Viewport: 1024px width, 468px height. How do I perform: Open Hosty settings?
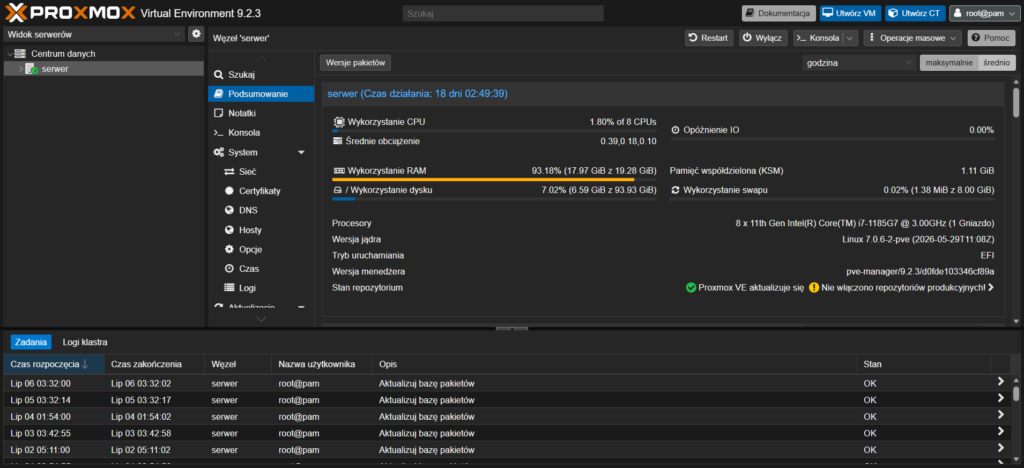261,230
